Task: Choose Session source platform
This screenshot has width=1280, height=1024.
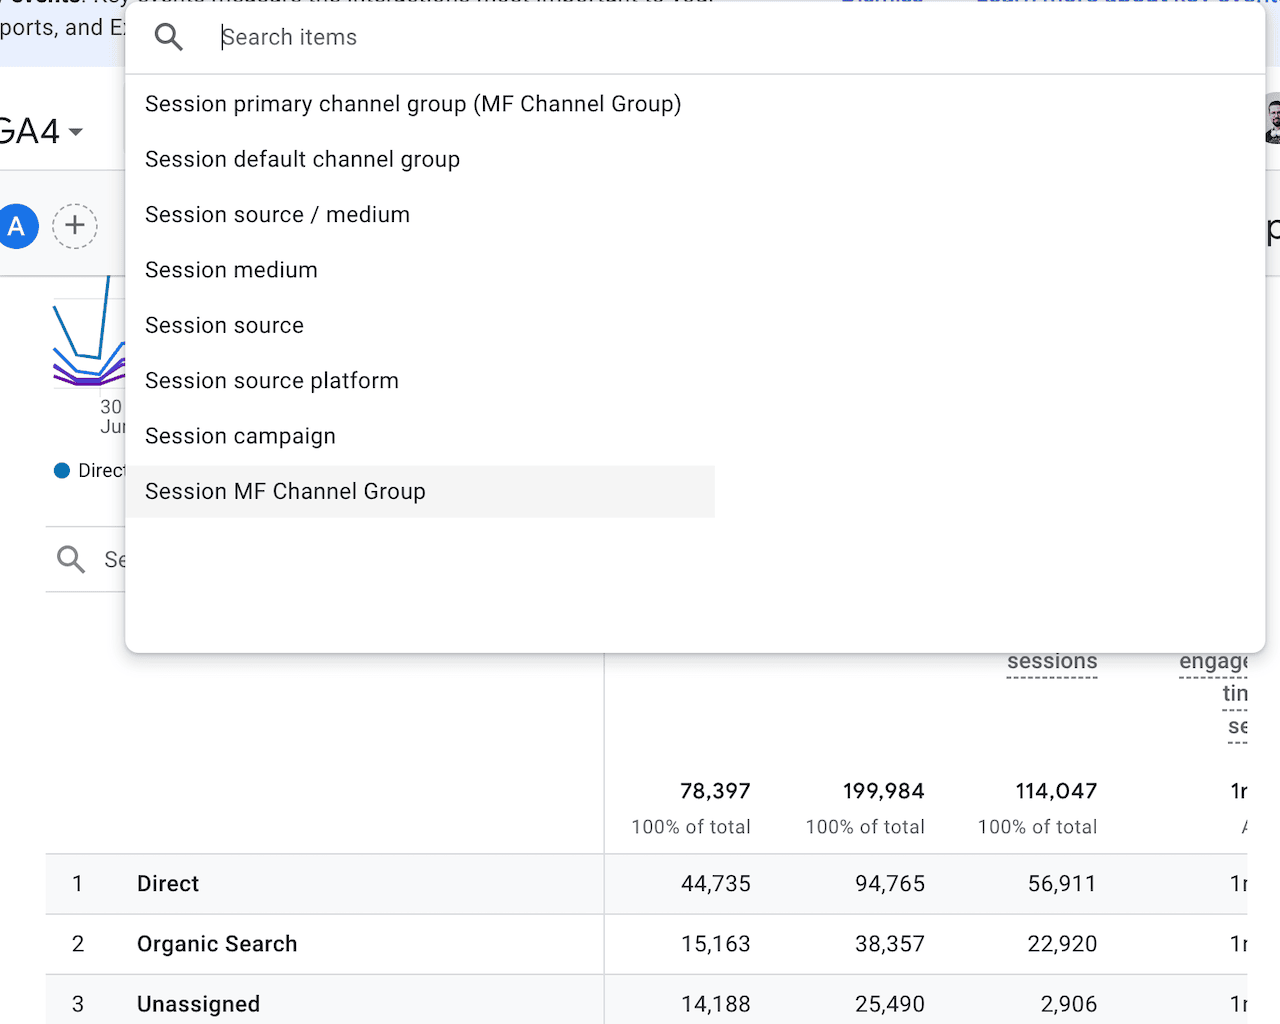Action: [x=271, y=380]
